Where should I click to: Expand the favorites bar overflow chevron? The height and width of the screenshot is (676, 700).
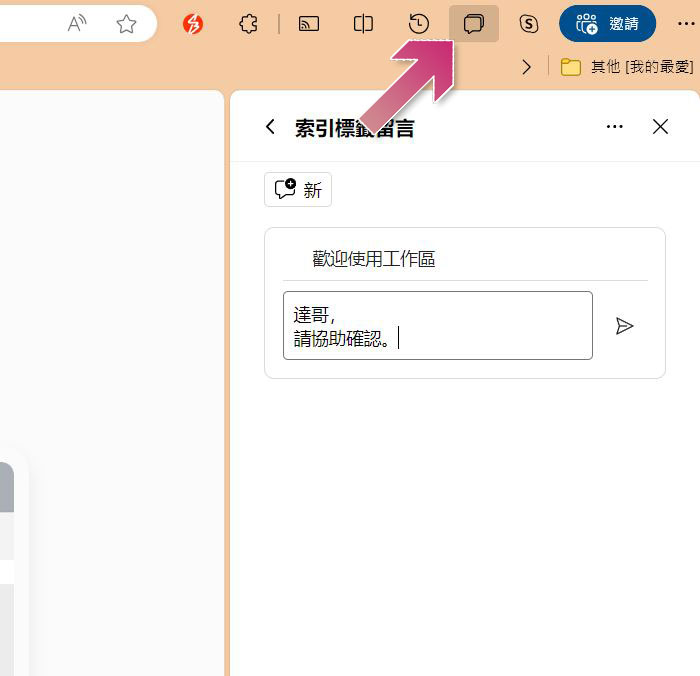(x=527, y=67)
